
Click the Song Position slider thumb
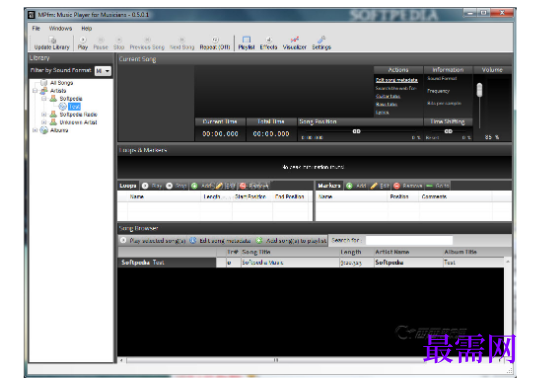pos(357,131)
